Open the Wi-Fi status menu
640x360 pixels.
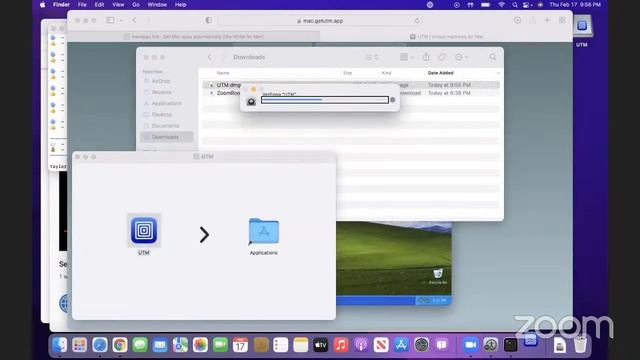pyautogui.click(x=501, y=5)
